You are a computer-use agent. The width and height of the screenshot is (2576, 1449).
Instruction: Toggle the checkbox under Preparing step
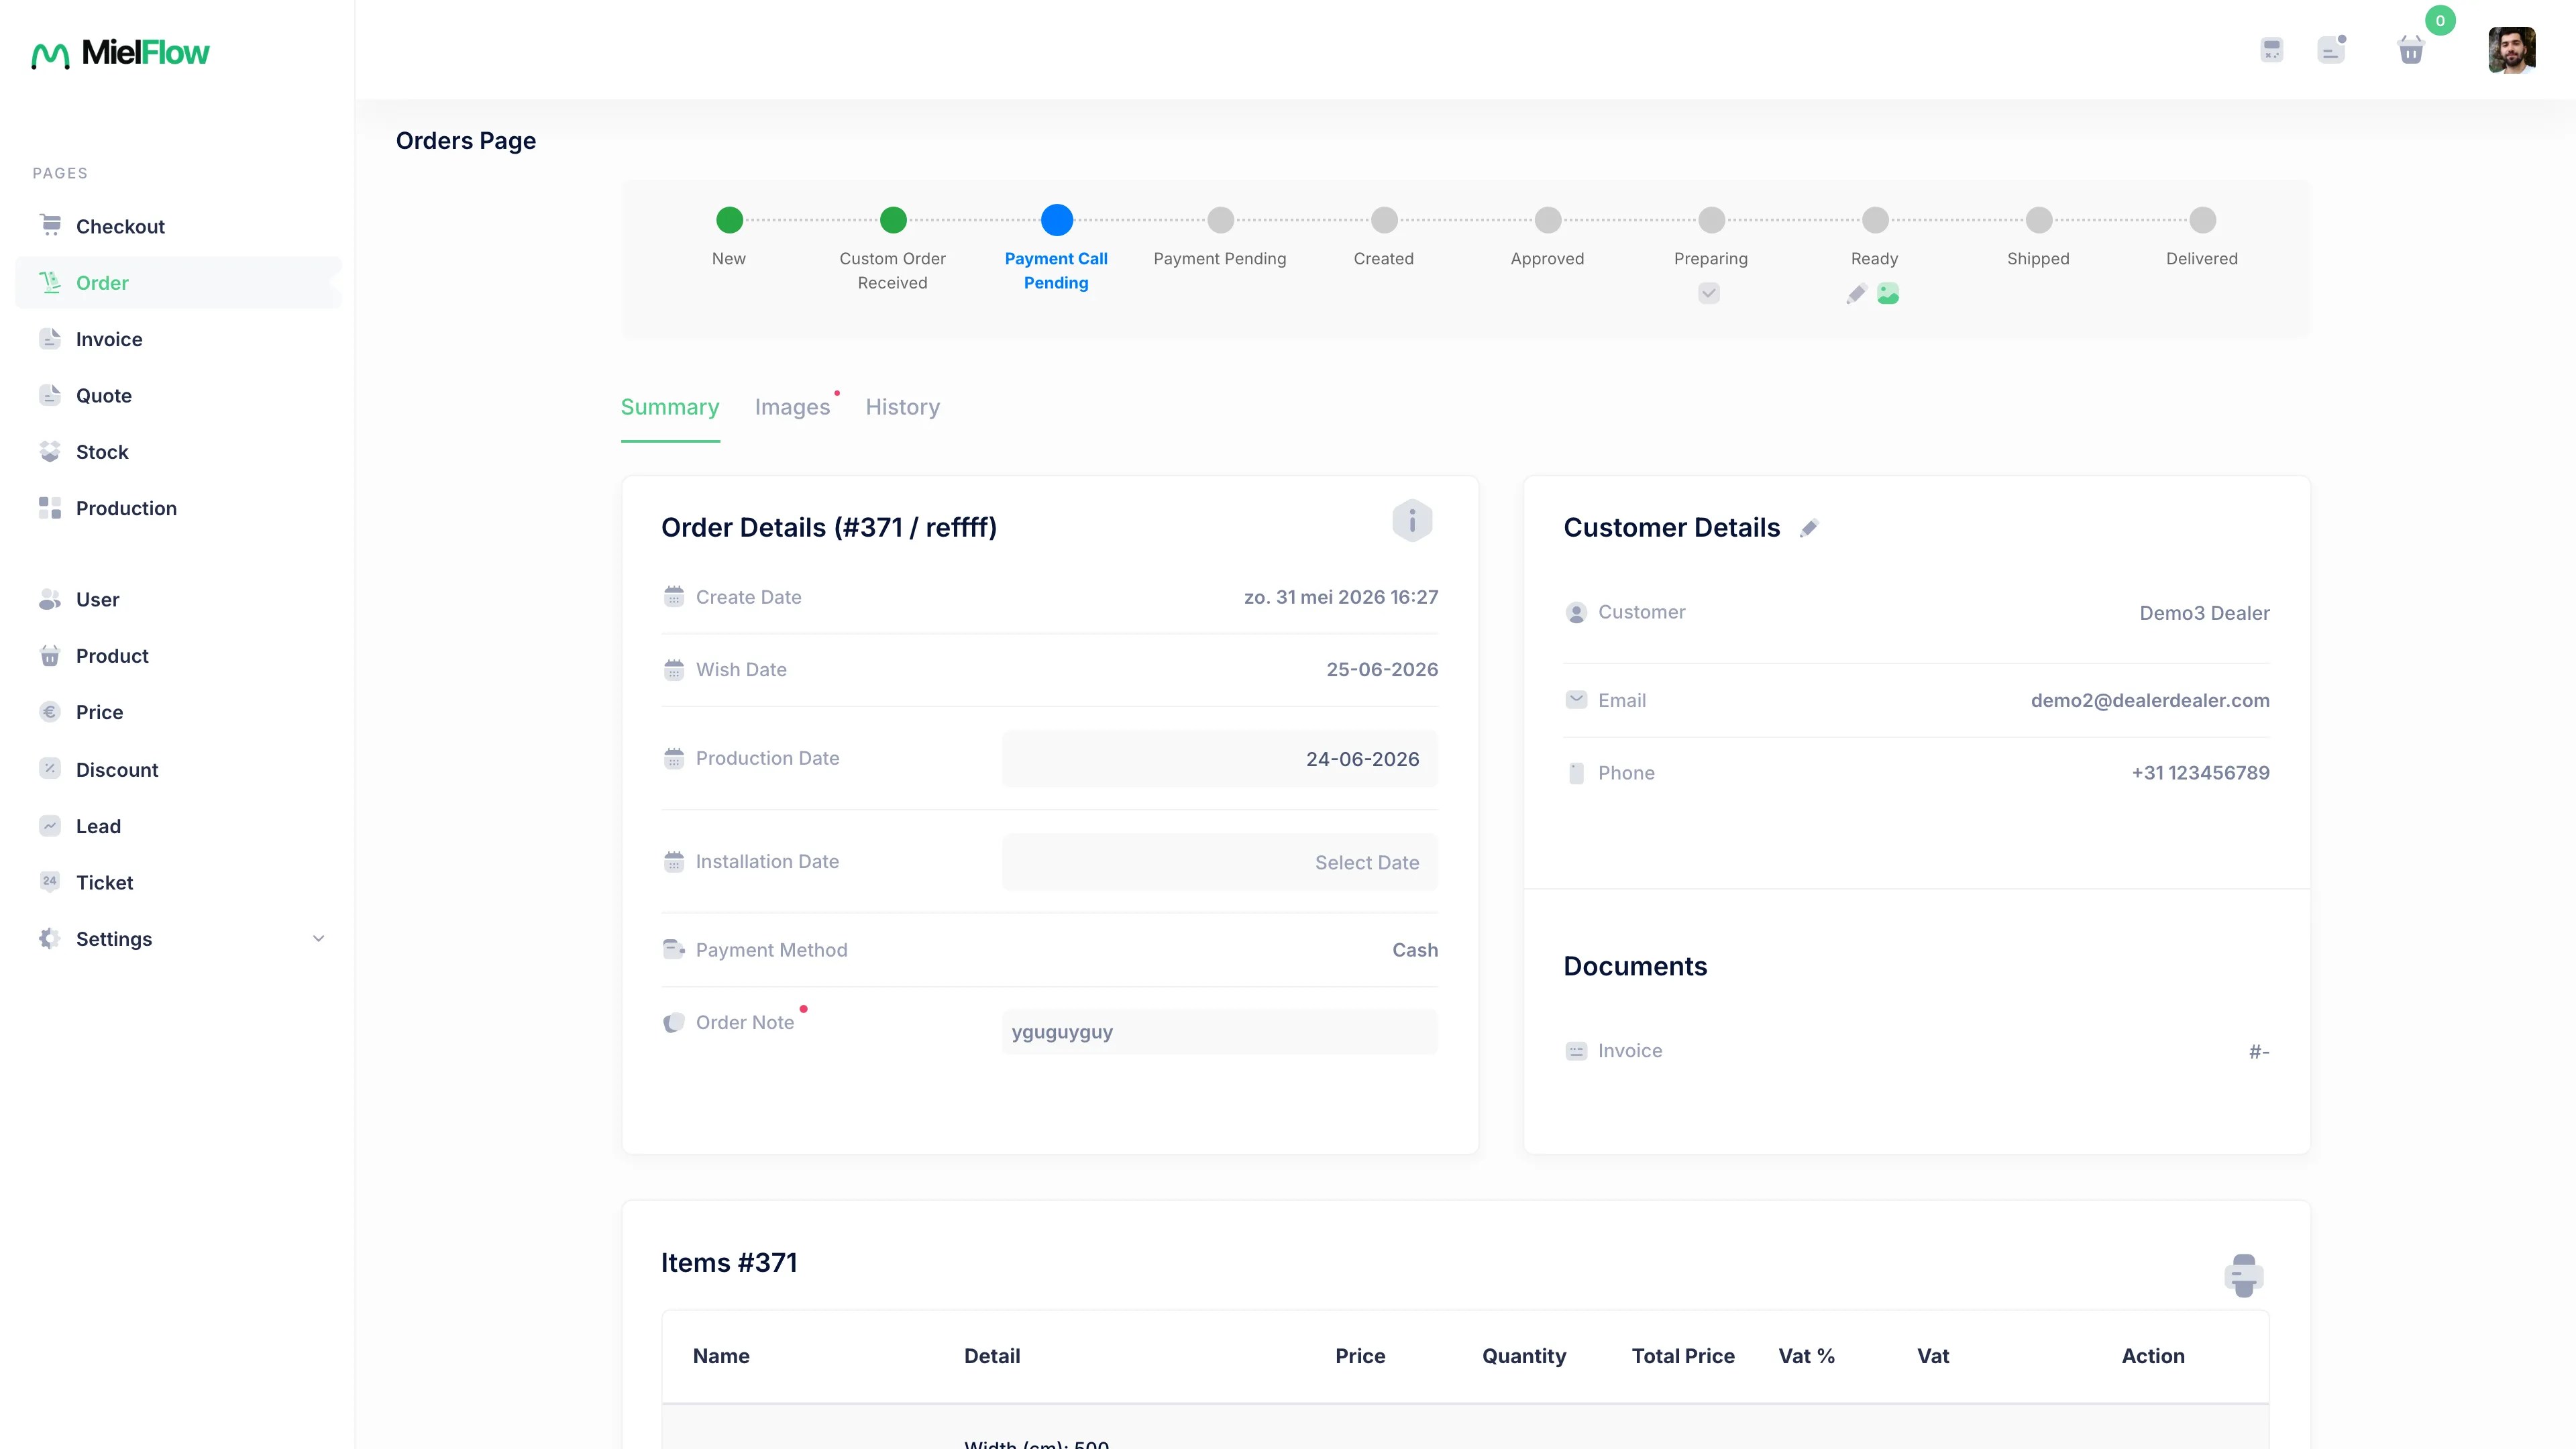(1709, 293)
